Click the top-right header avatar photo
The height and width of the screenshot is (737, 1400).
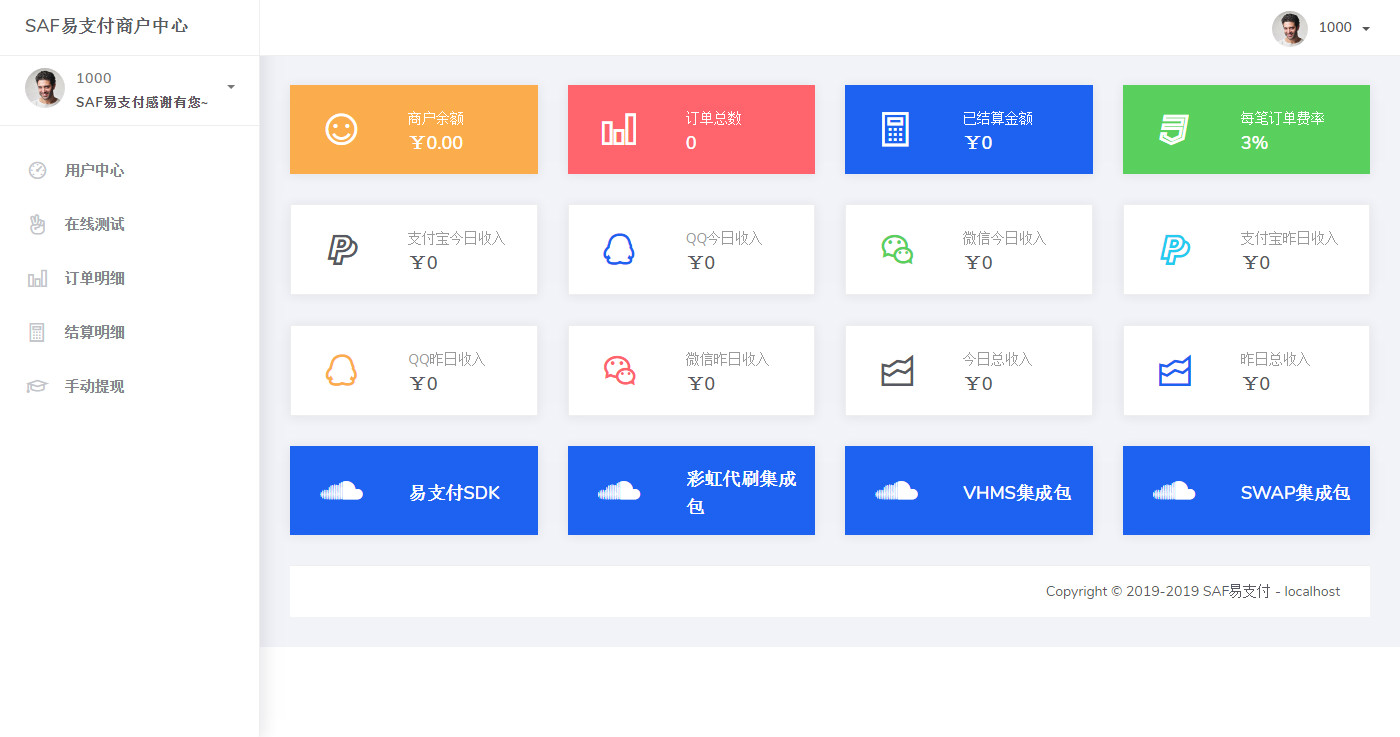1290,28
